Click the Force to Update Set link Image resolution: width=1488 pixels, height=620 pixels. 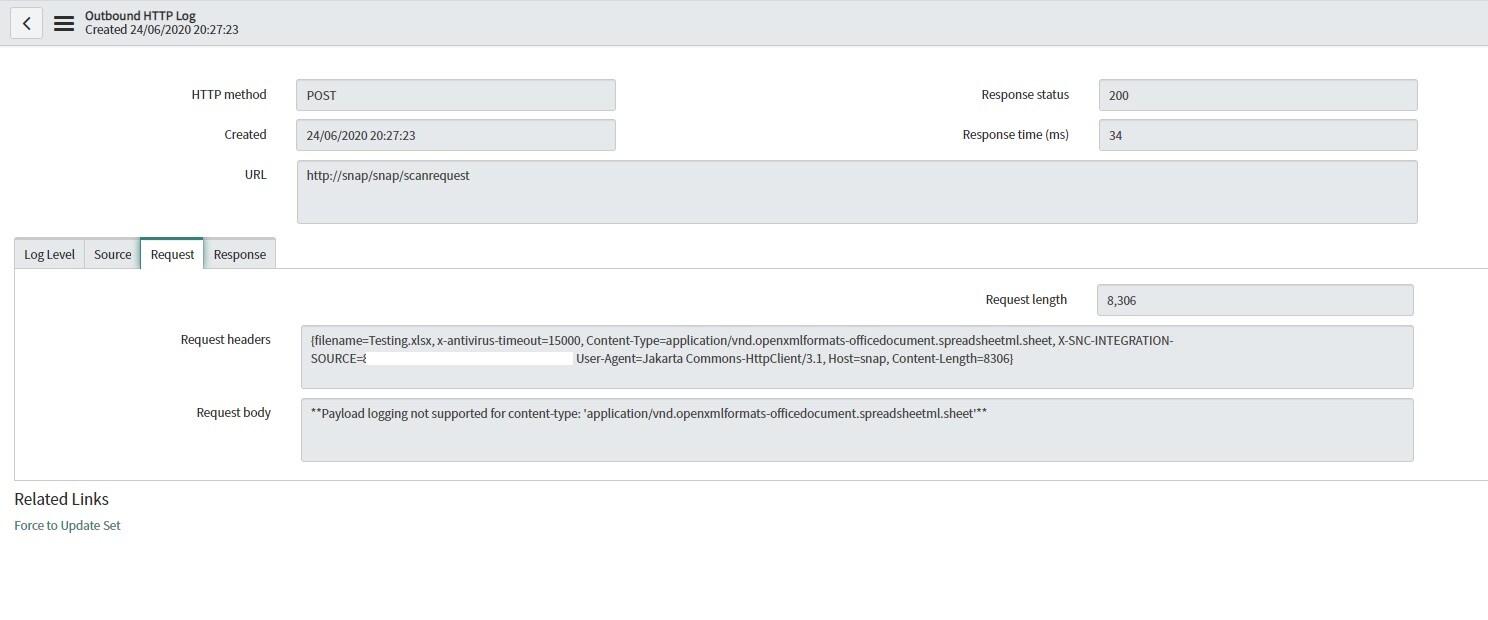pyautogui.click(x=67, y=525)
